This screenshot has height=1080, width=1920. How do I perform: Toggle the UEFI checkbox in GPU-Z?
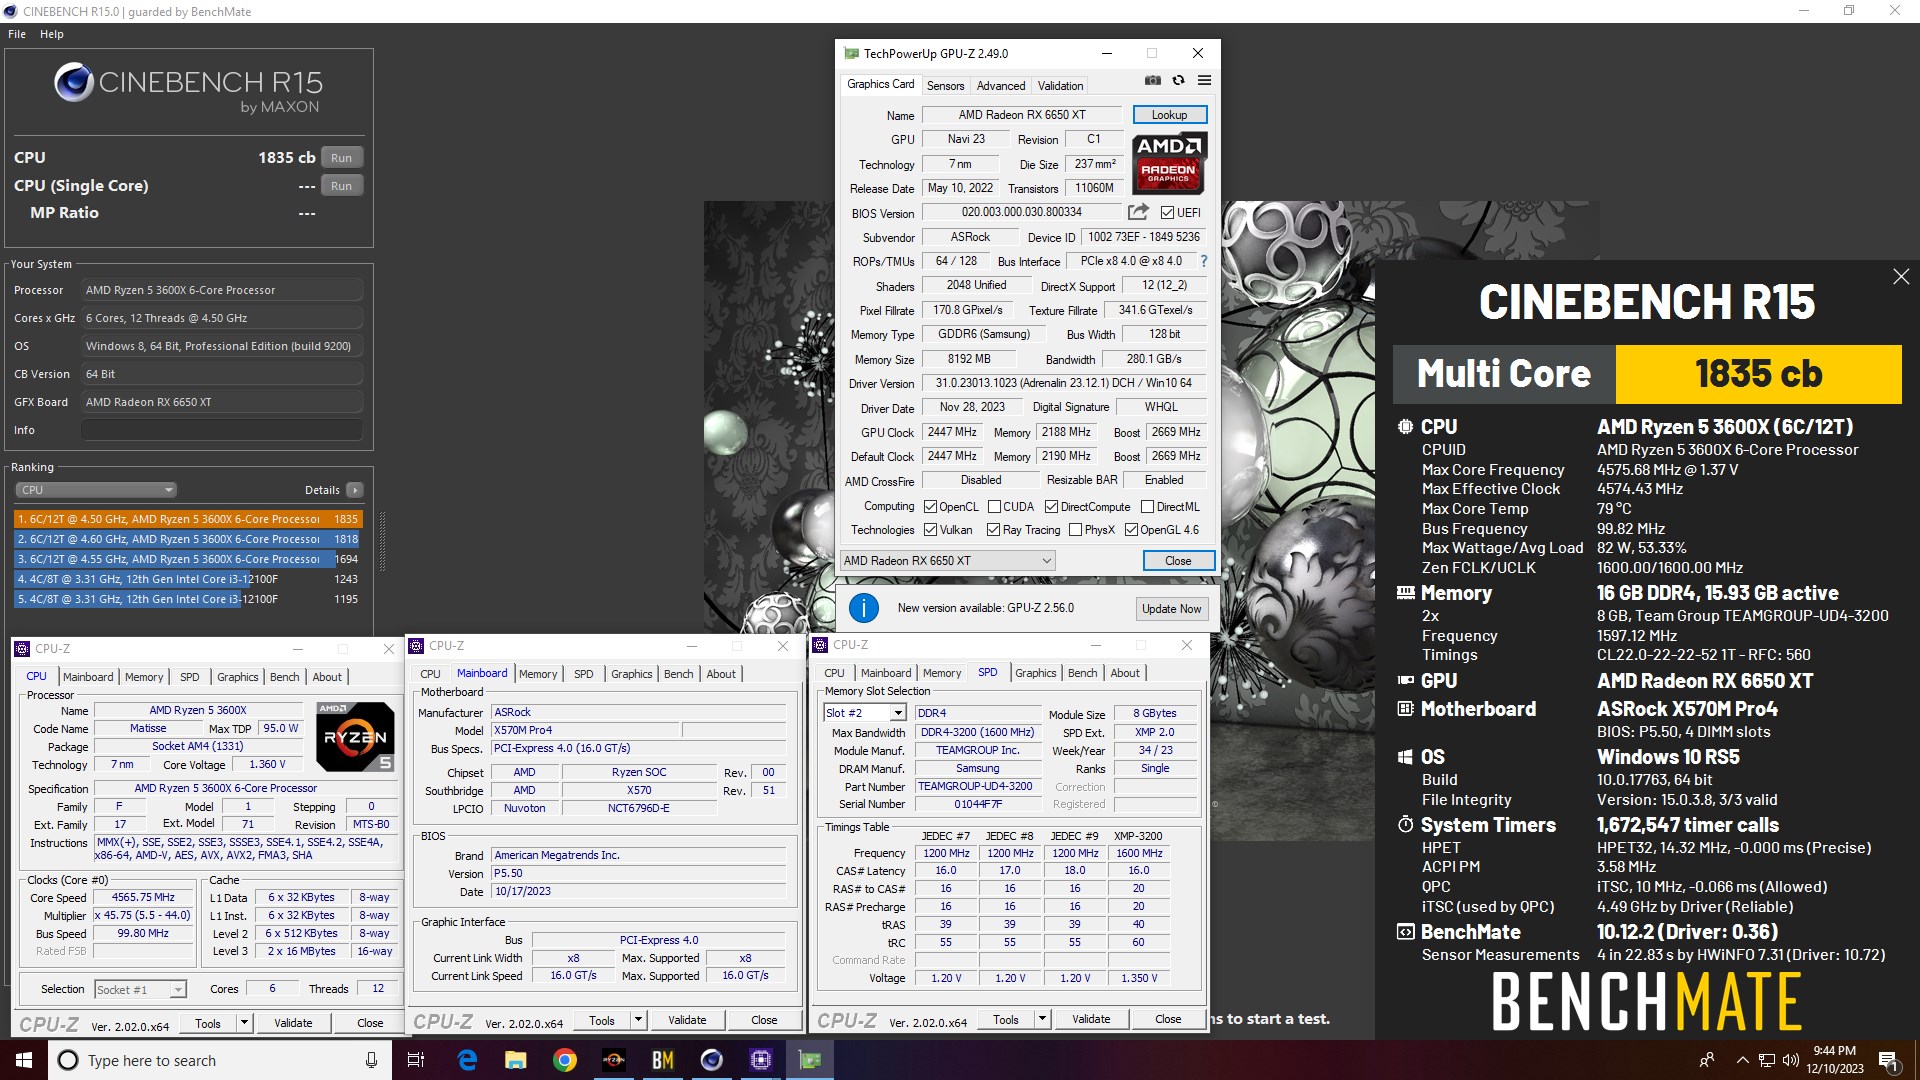pos(1167,213)
